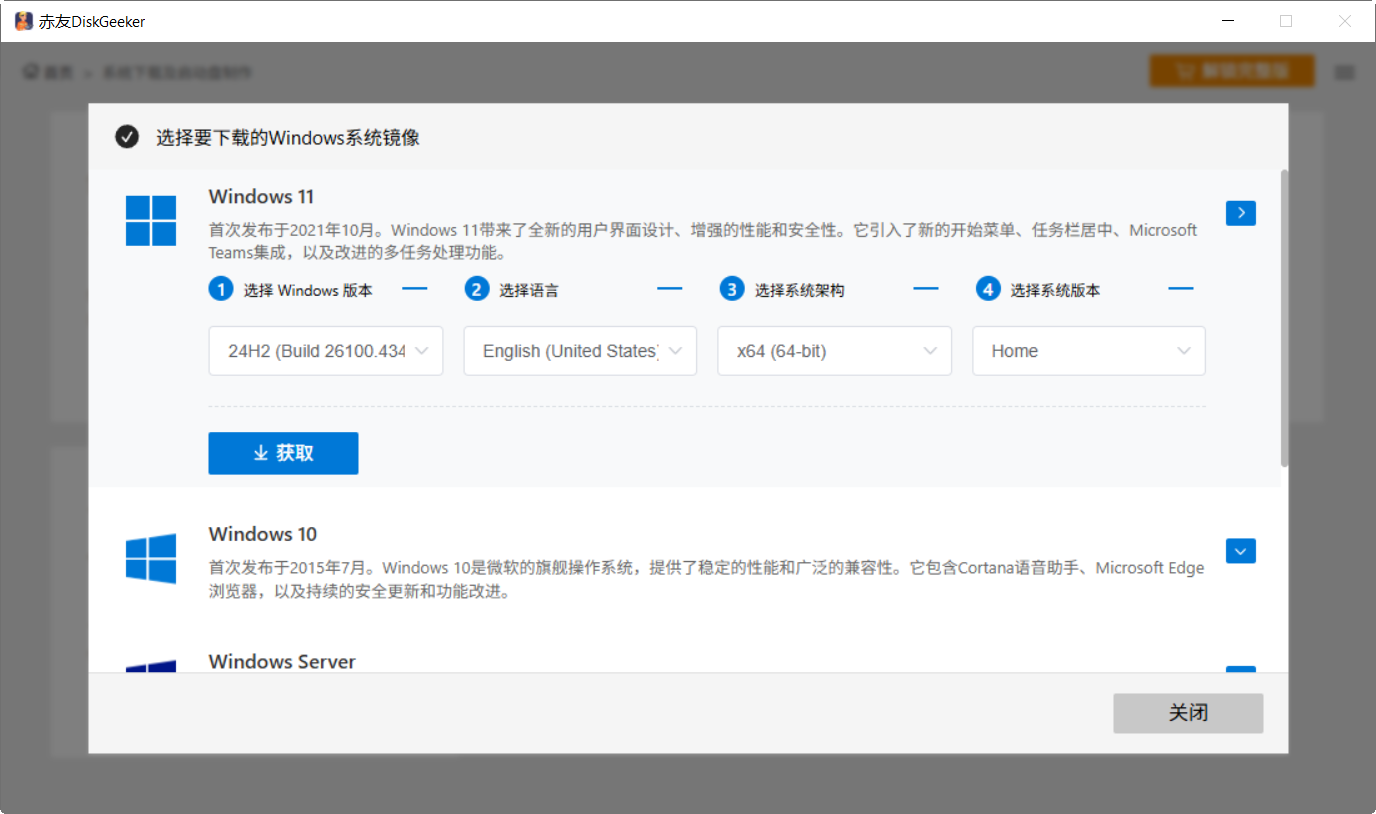Click the checkmark icon beside the dialog title

tap(127, 137)
